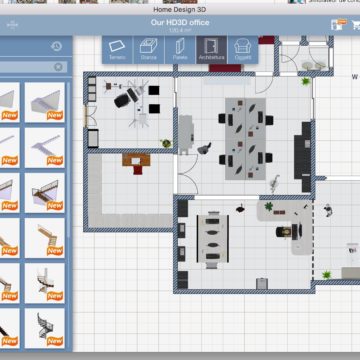Open the Oggetti tab

(x=243, y=50)
